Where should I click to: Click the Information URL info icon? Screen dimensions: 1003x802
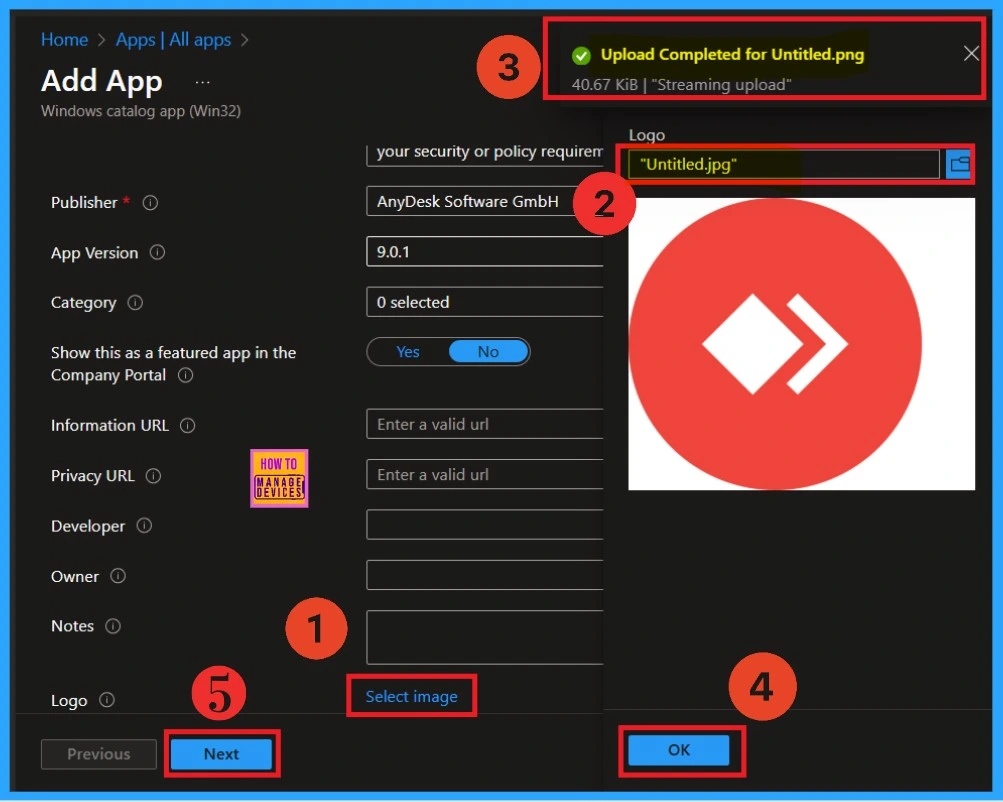[x=187, y=426]
